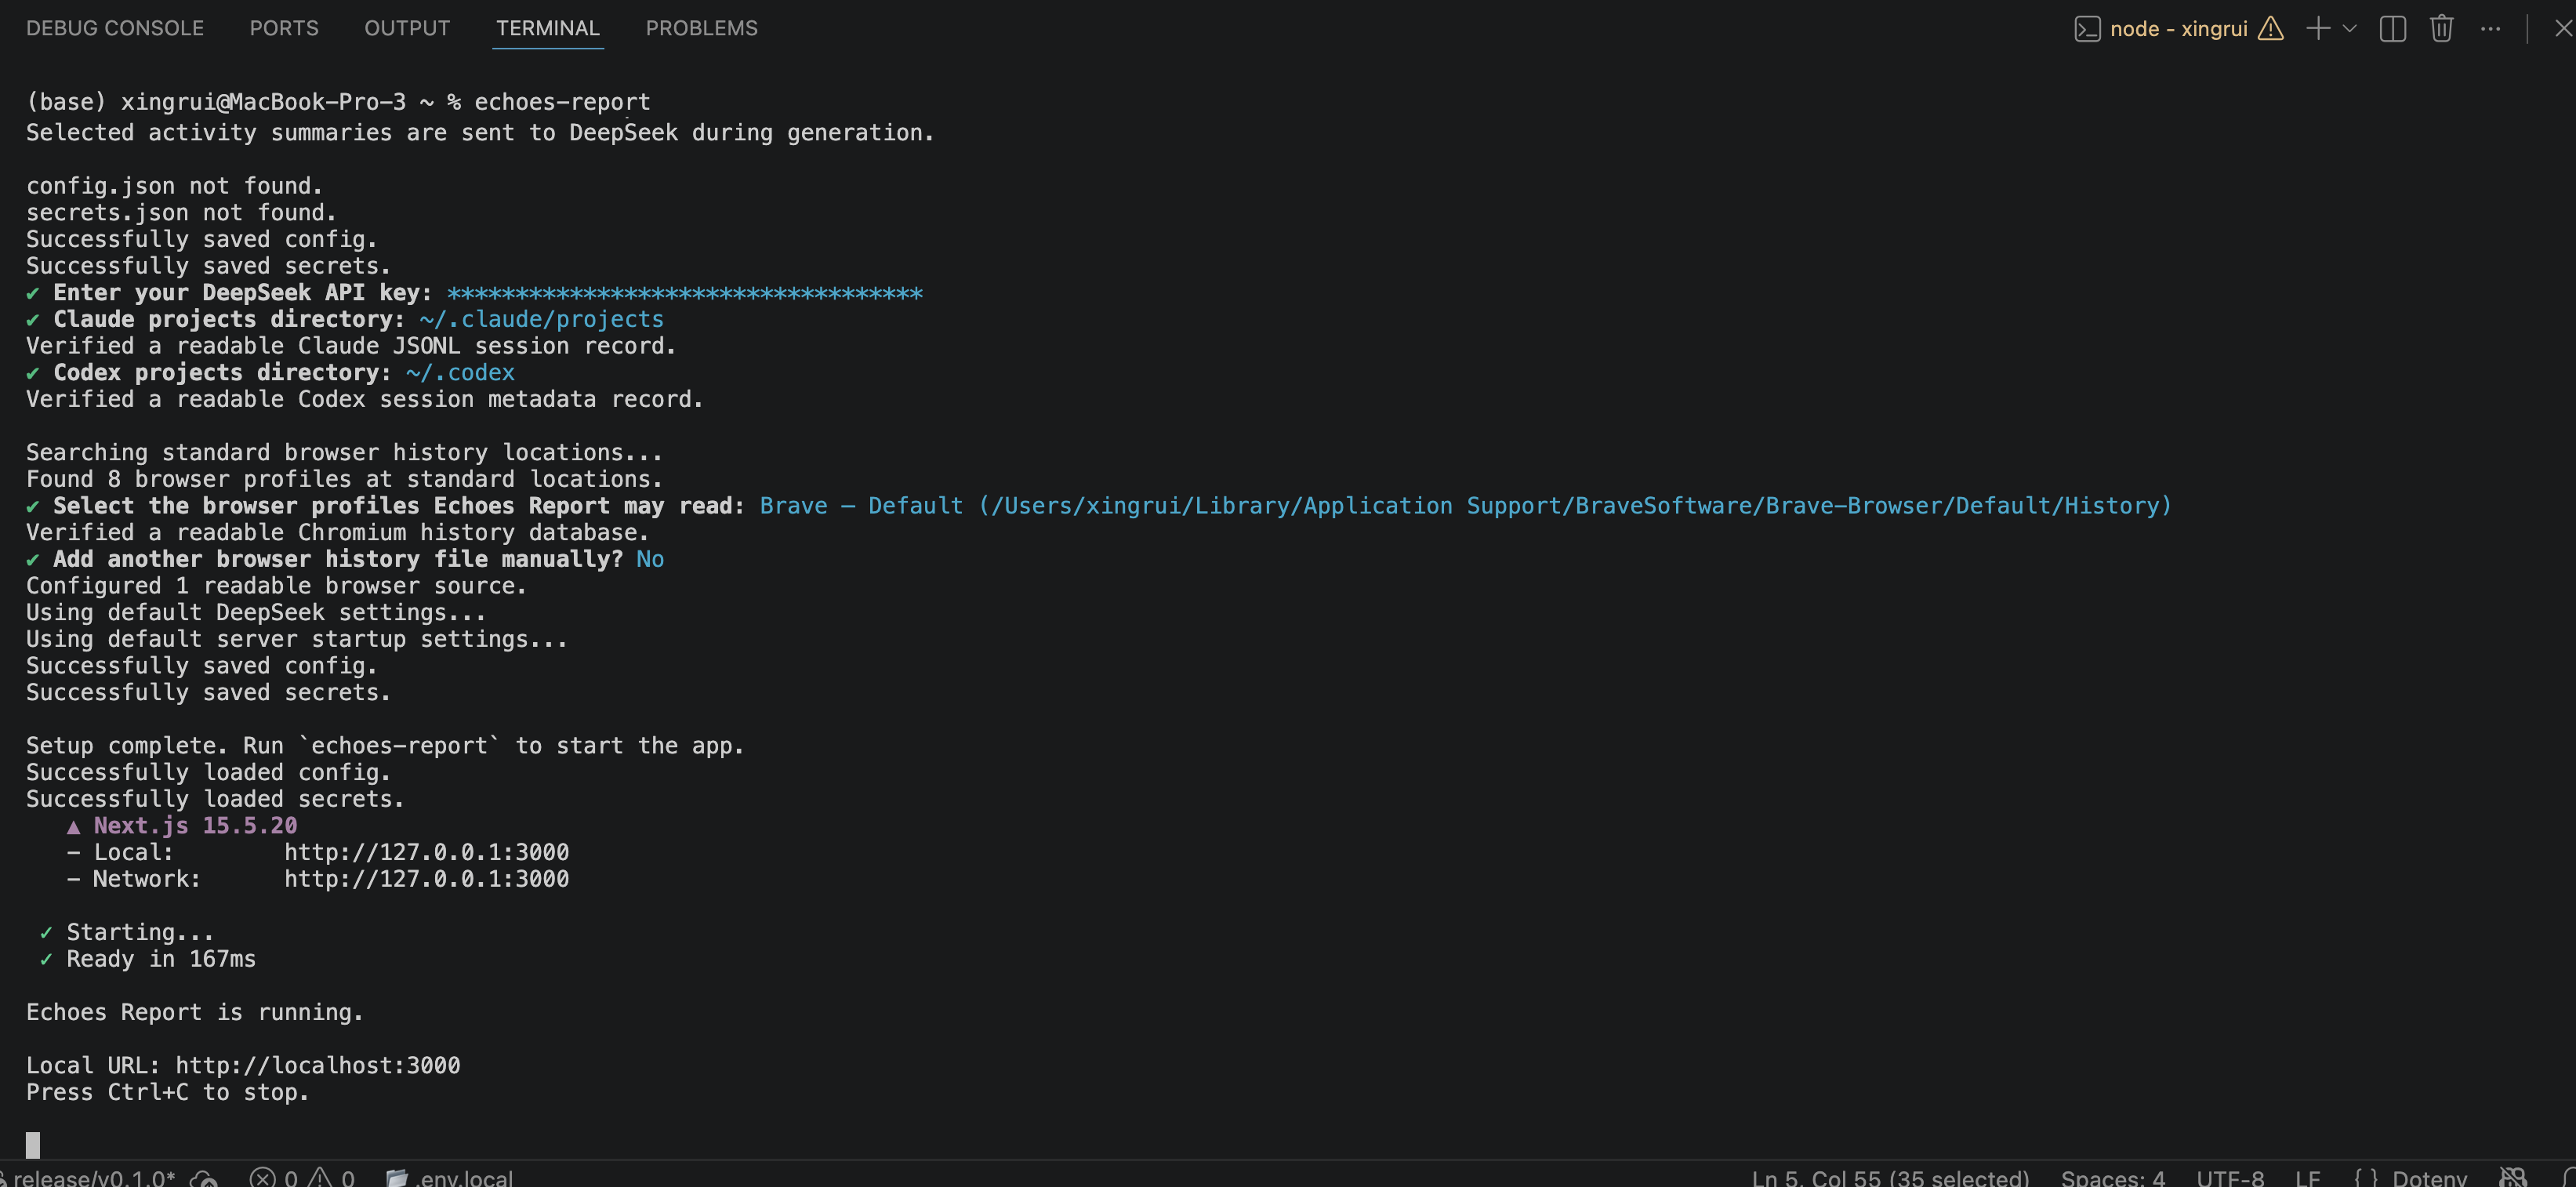This screenshot has height=1187, width=2576.
Task: Click 'Configured 1 readable browser source.' line
Action: point(276,586)
